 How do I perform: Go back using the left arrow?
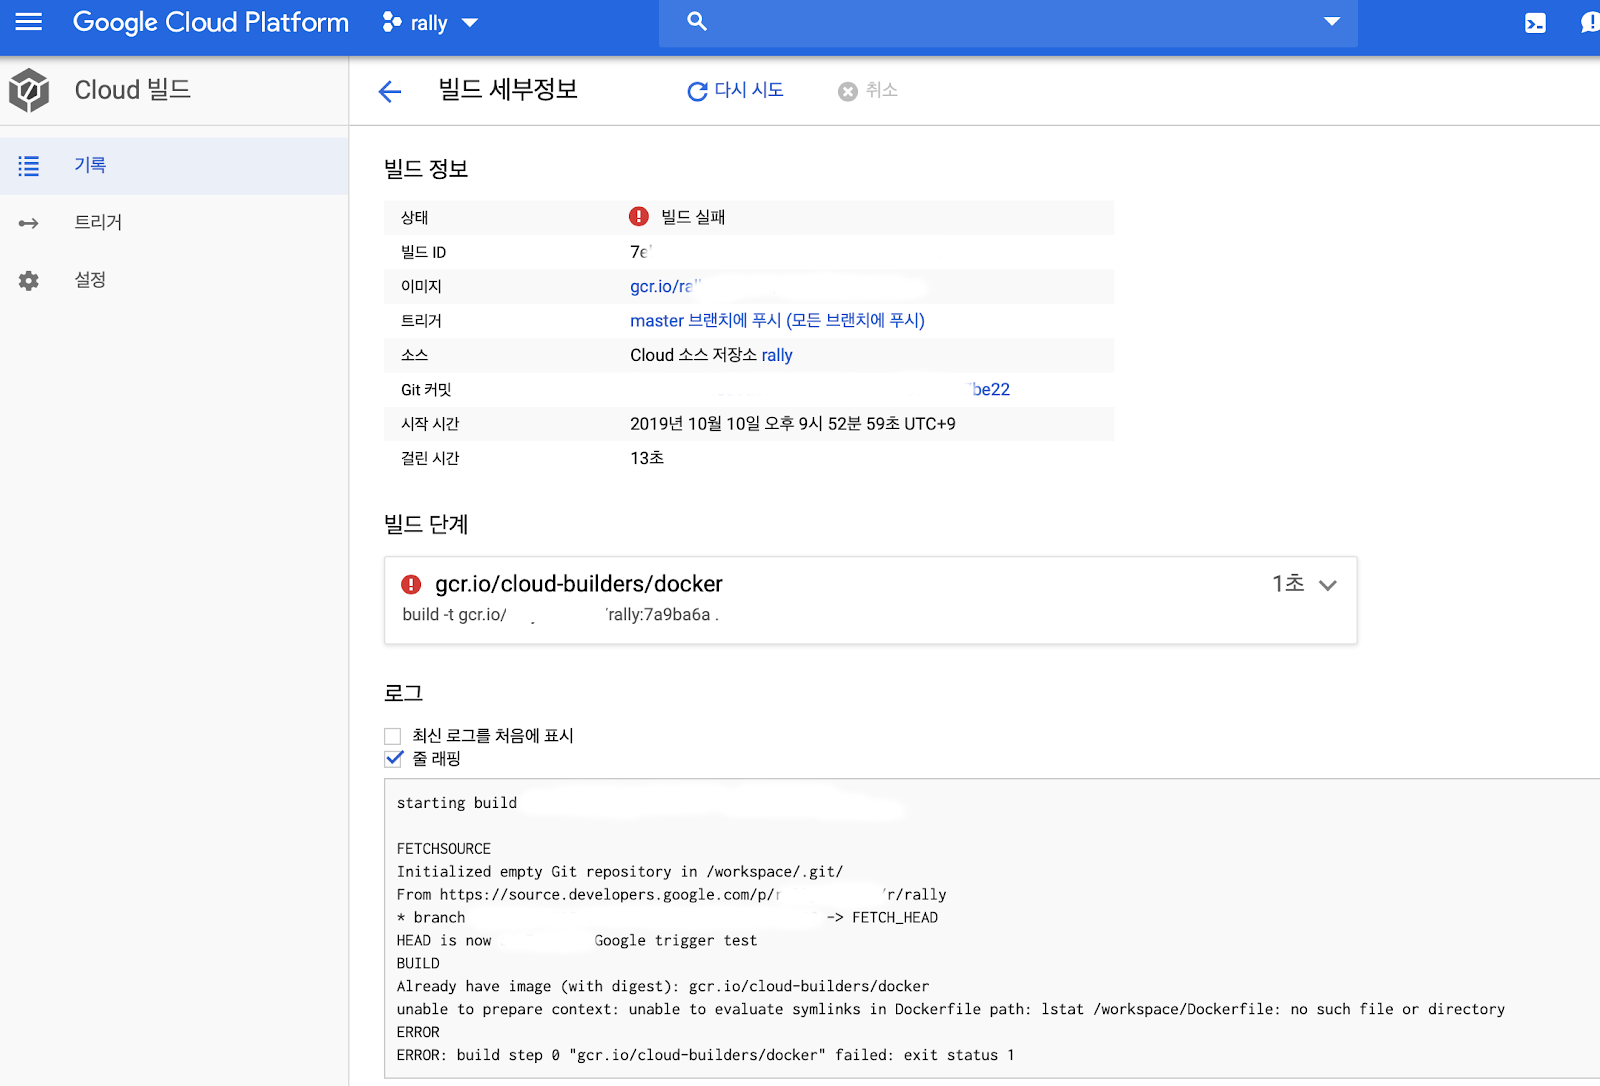point(390,92)
